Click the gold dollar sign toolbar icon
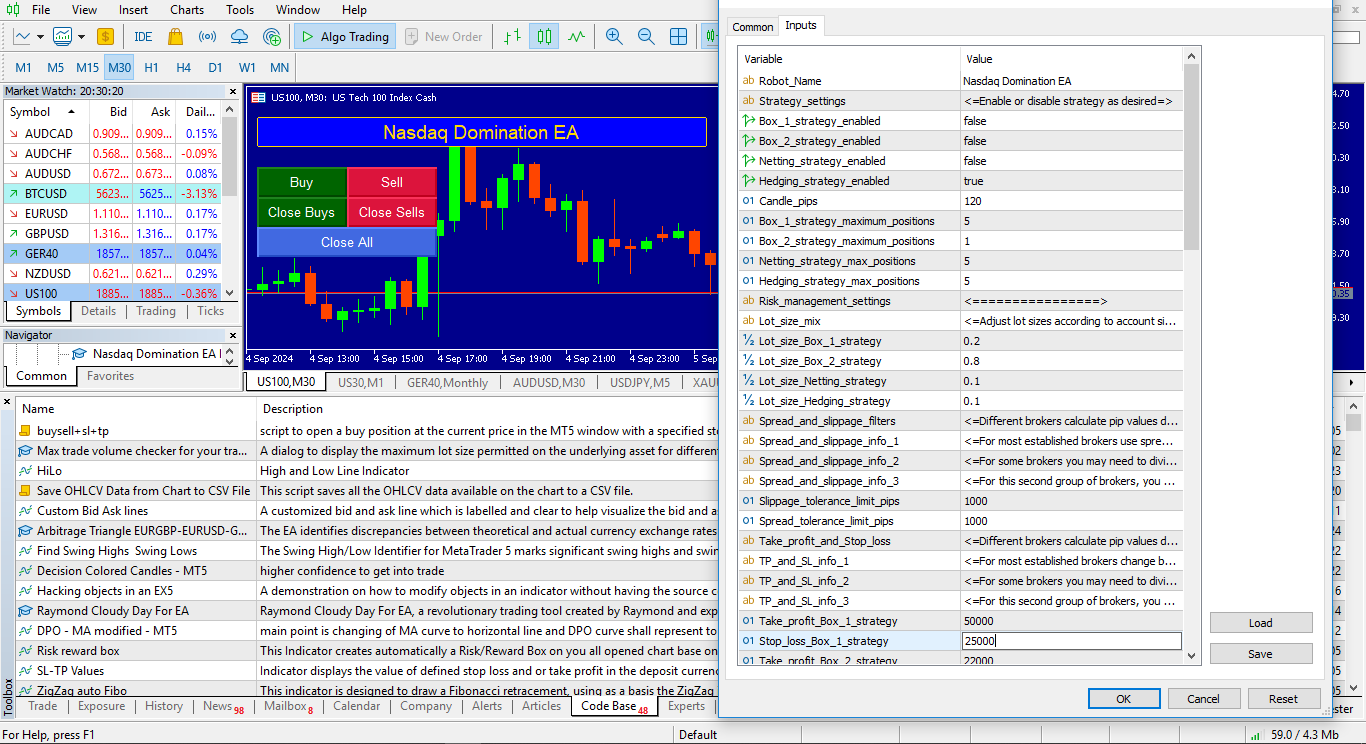The height and width of the screenshot is (744, 1366). coord(105,37)
